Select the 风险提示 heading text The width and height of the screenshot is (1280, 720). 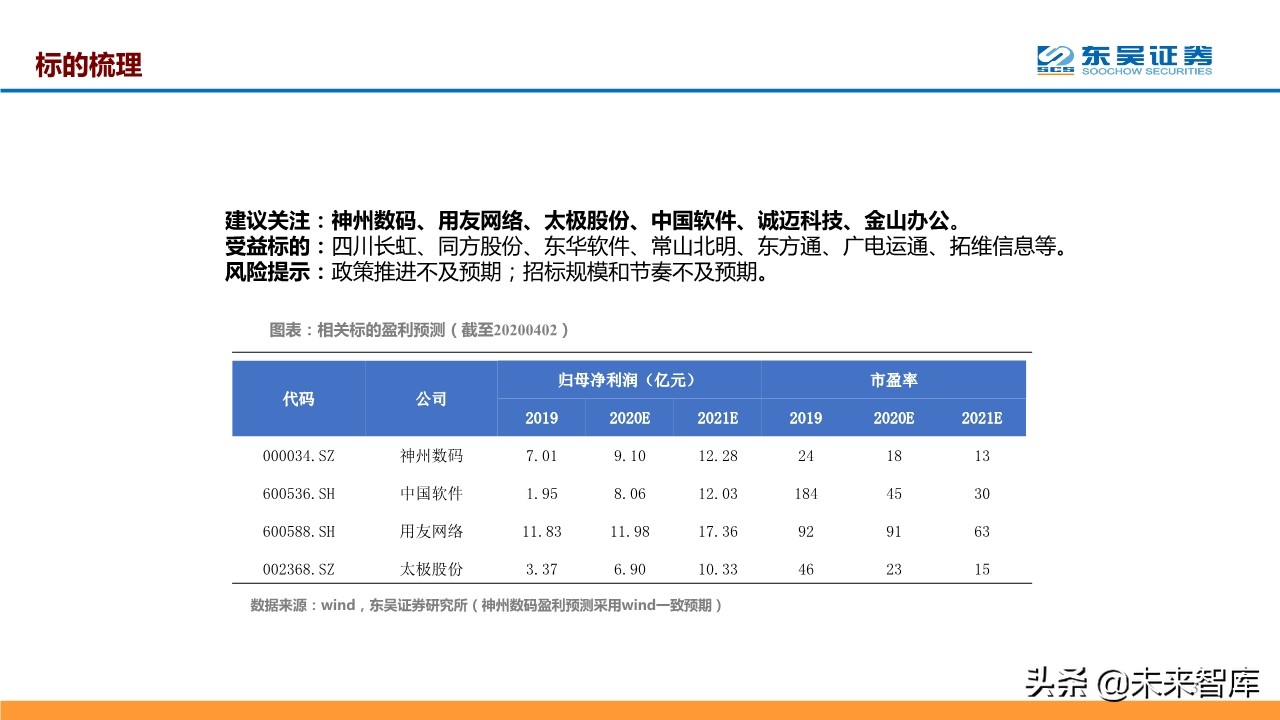click(268, 272)
